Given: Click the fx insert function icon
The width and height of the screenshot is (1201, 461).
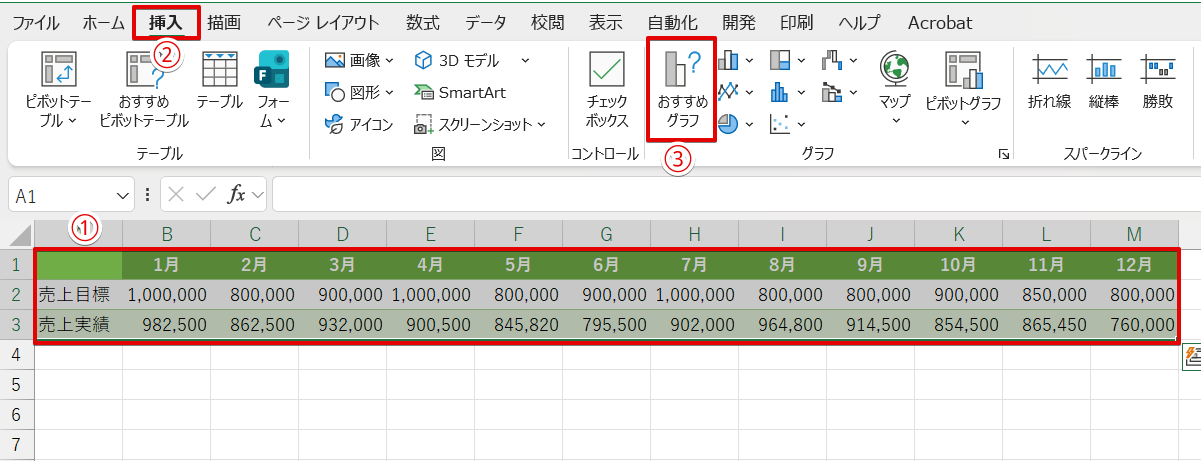Looking at the screenshot, I should tap(237, 195).
